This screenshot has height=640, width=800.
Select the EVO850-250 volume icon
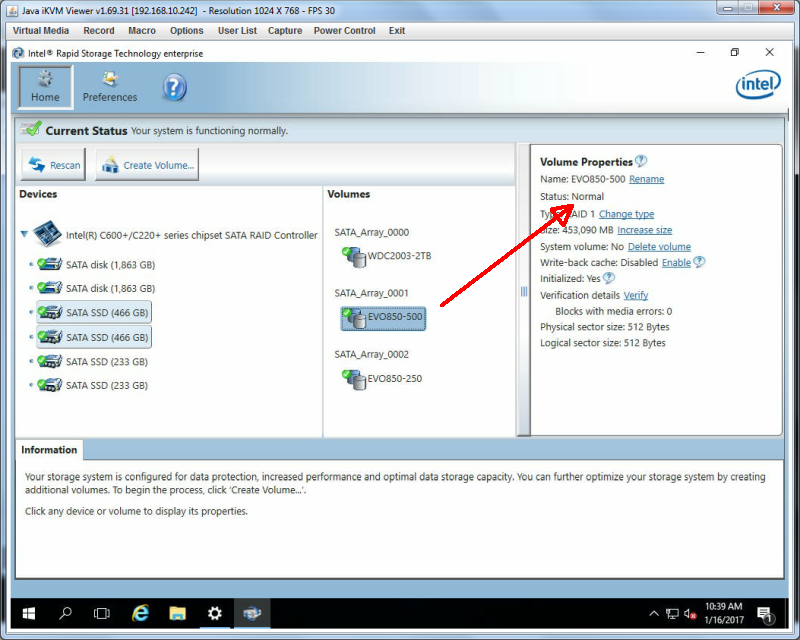click(354, 379)
